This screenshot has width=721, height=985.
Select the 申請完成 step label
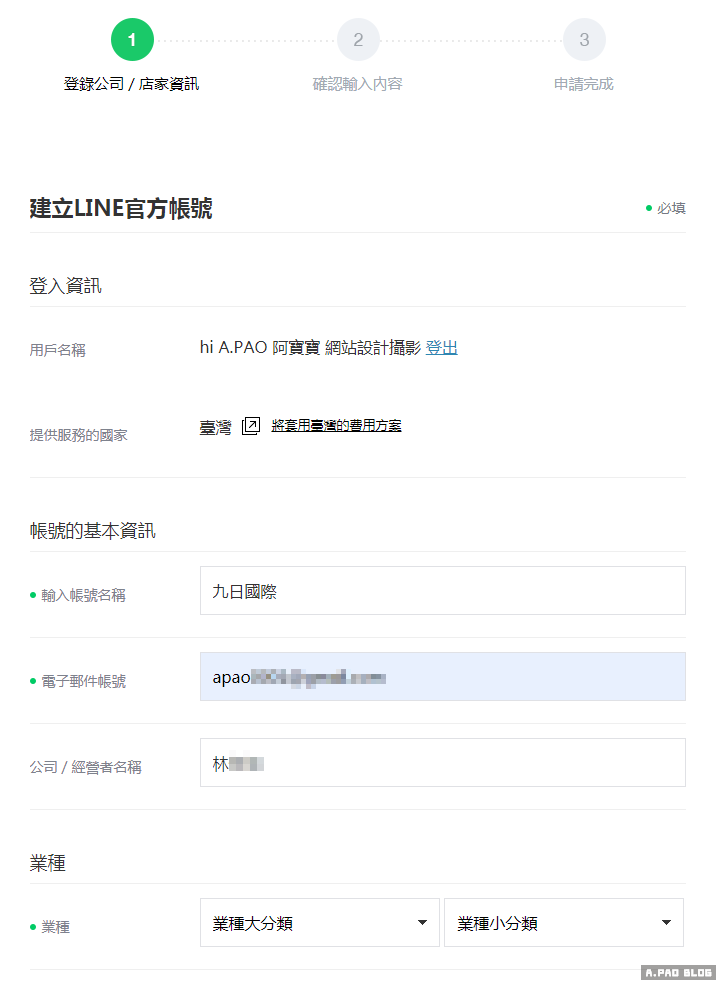(584, 84)
